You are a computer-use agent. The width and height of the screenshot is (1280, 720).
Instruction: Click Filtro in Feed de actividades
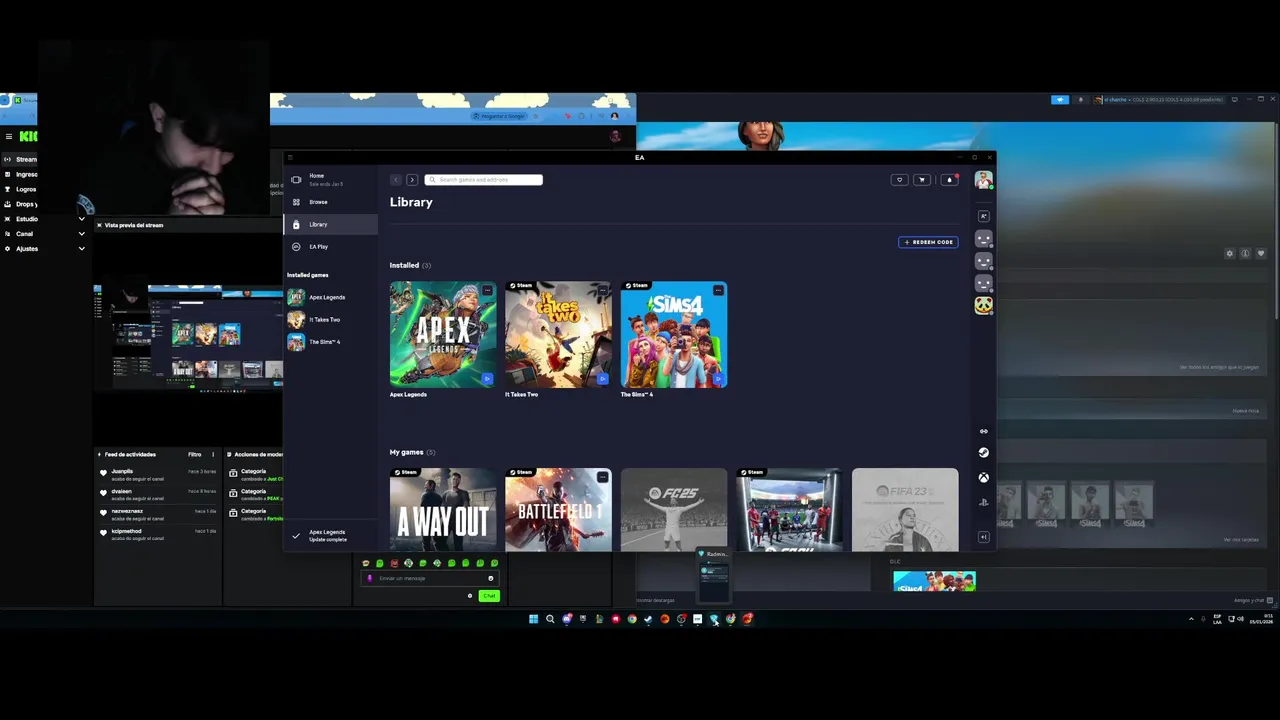coord(195,454)
